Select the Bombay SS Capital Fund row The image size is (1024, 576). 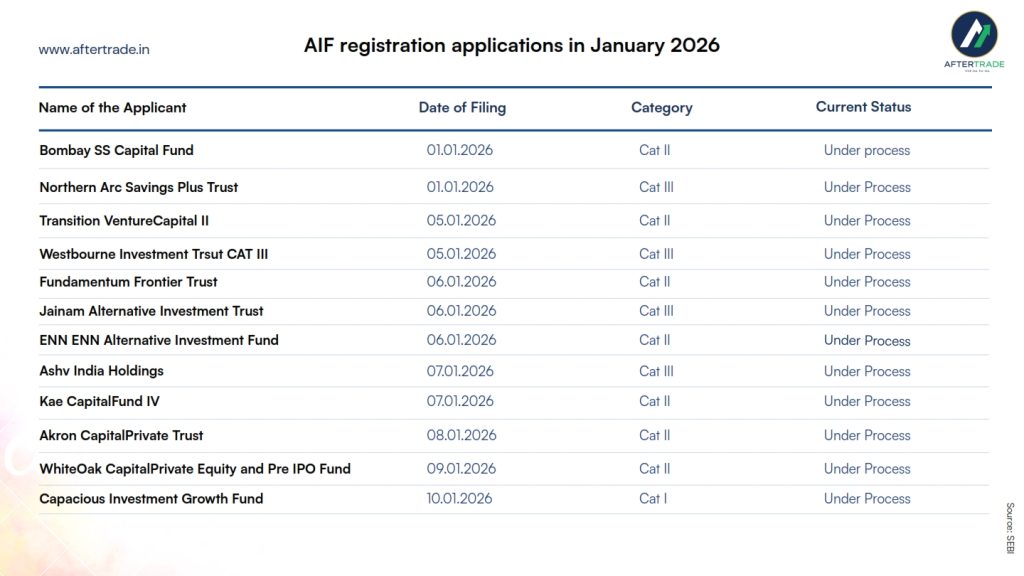(116, 150)
